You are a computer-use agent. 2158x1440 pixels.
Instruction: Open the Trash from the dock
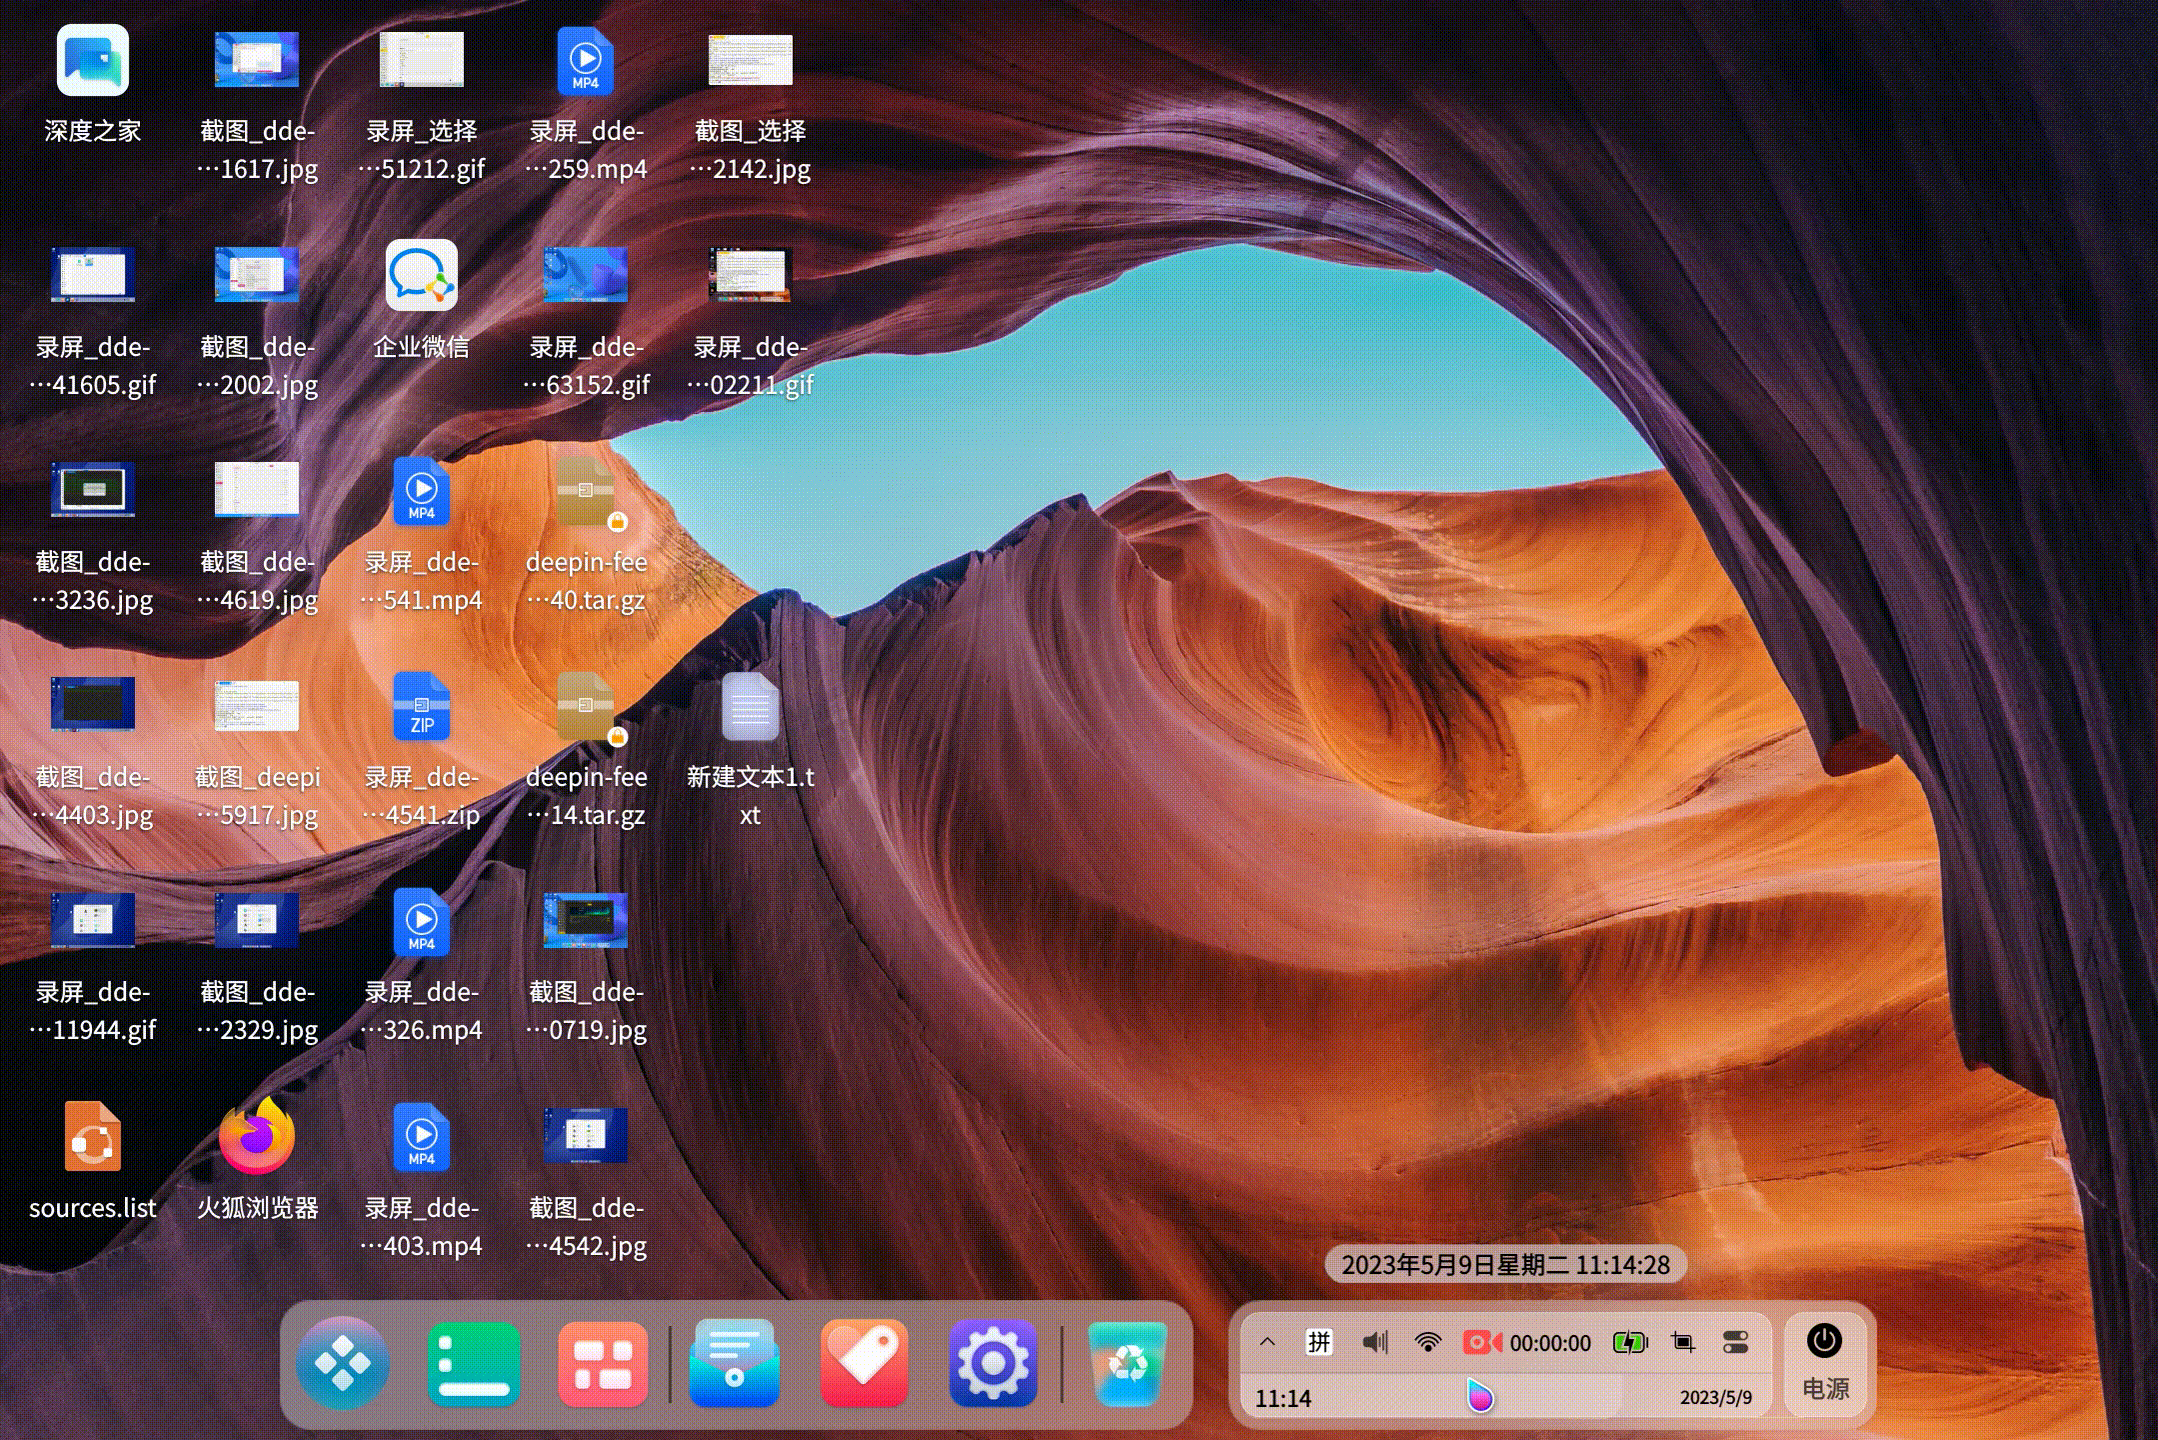coord(1128,1363)
